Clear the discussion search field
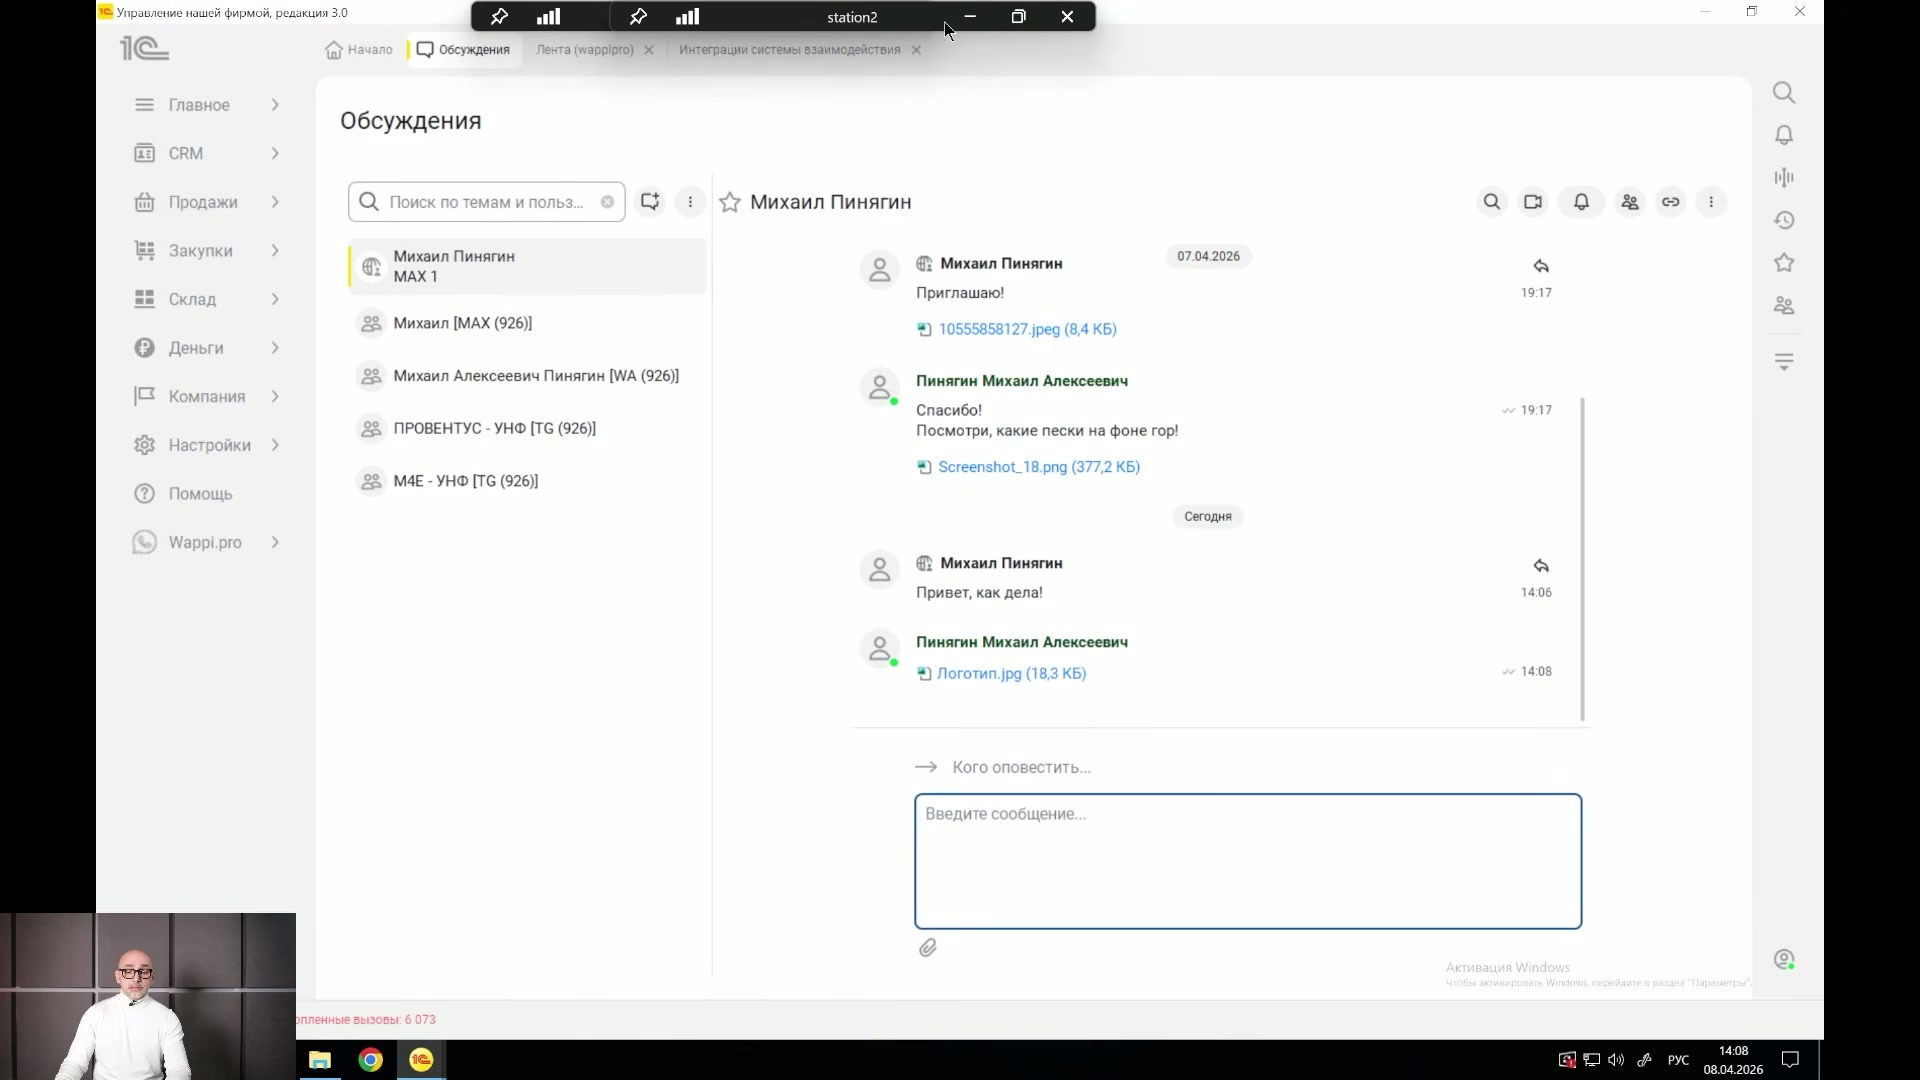This screenshot has height=1080, width=1920. coord(607,202)
